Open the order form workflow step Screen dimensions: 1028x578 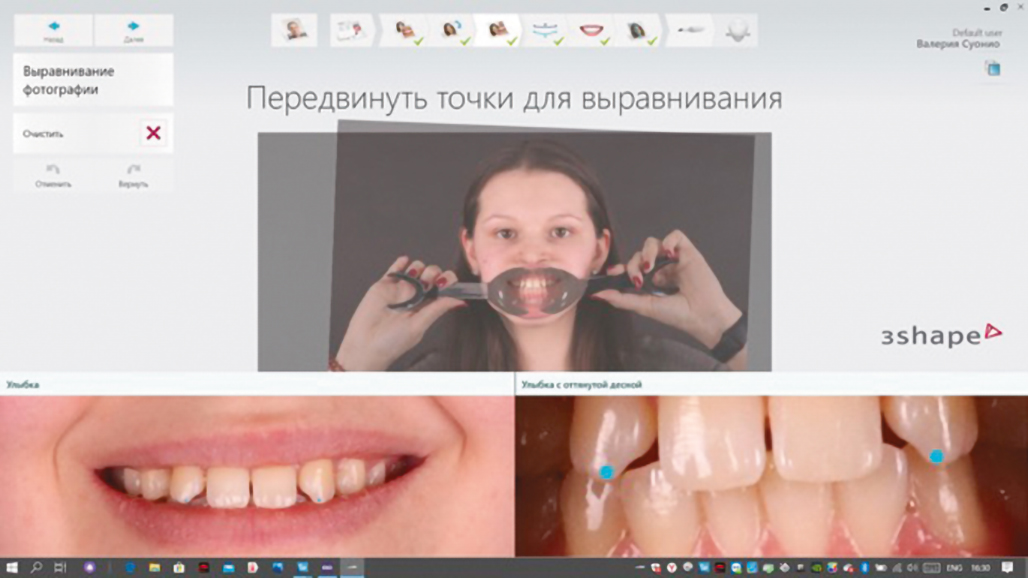[x=350, y=30]
